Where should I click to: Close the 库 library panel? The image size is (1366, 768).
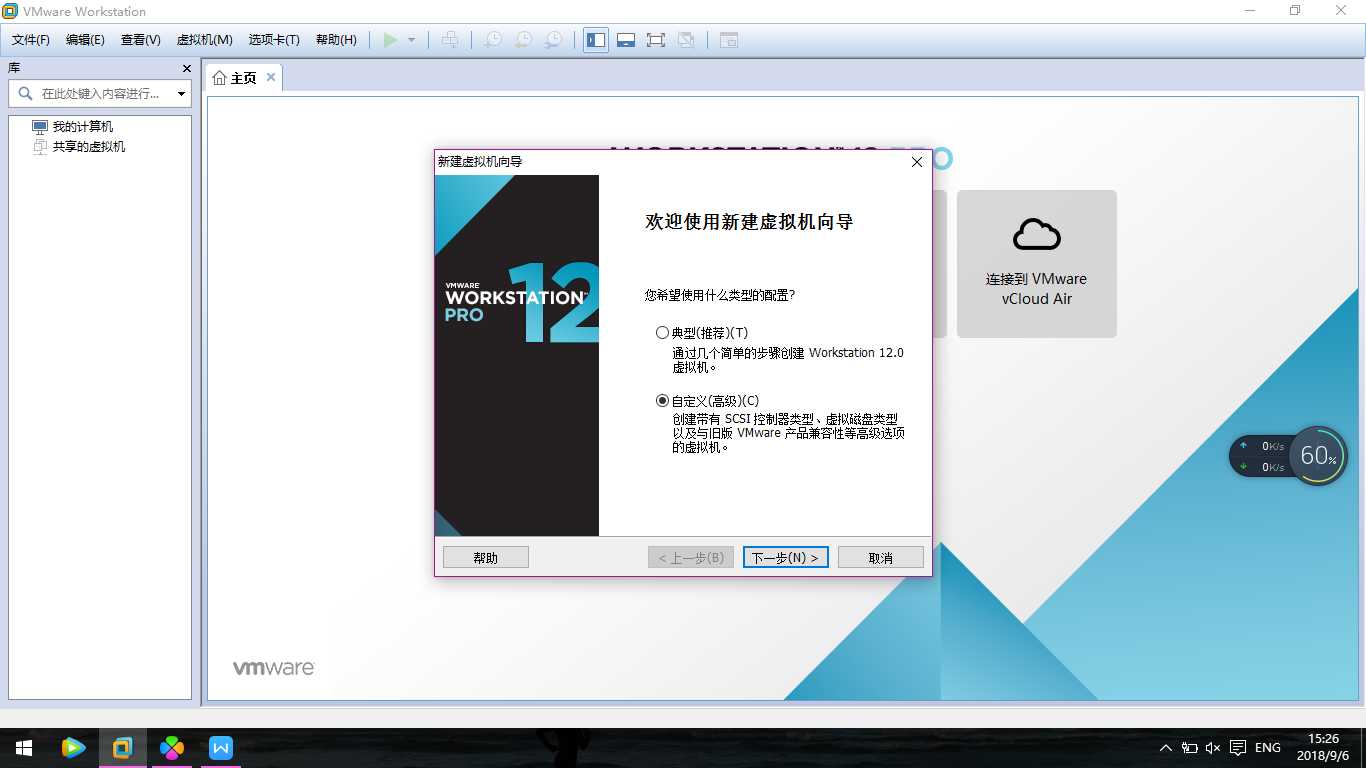[186, 68]
